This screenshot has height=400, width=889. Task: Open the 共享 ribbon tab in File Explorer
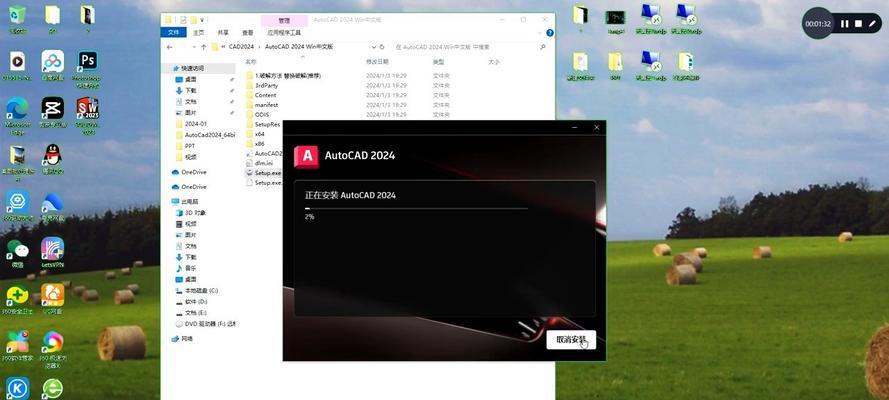(223, 32)
